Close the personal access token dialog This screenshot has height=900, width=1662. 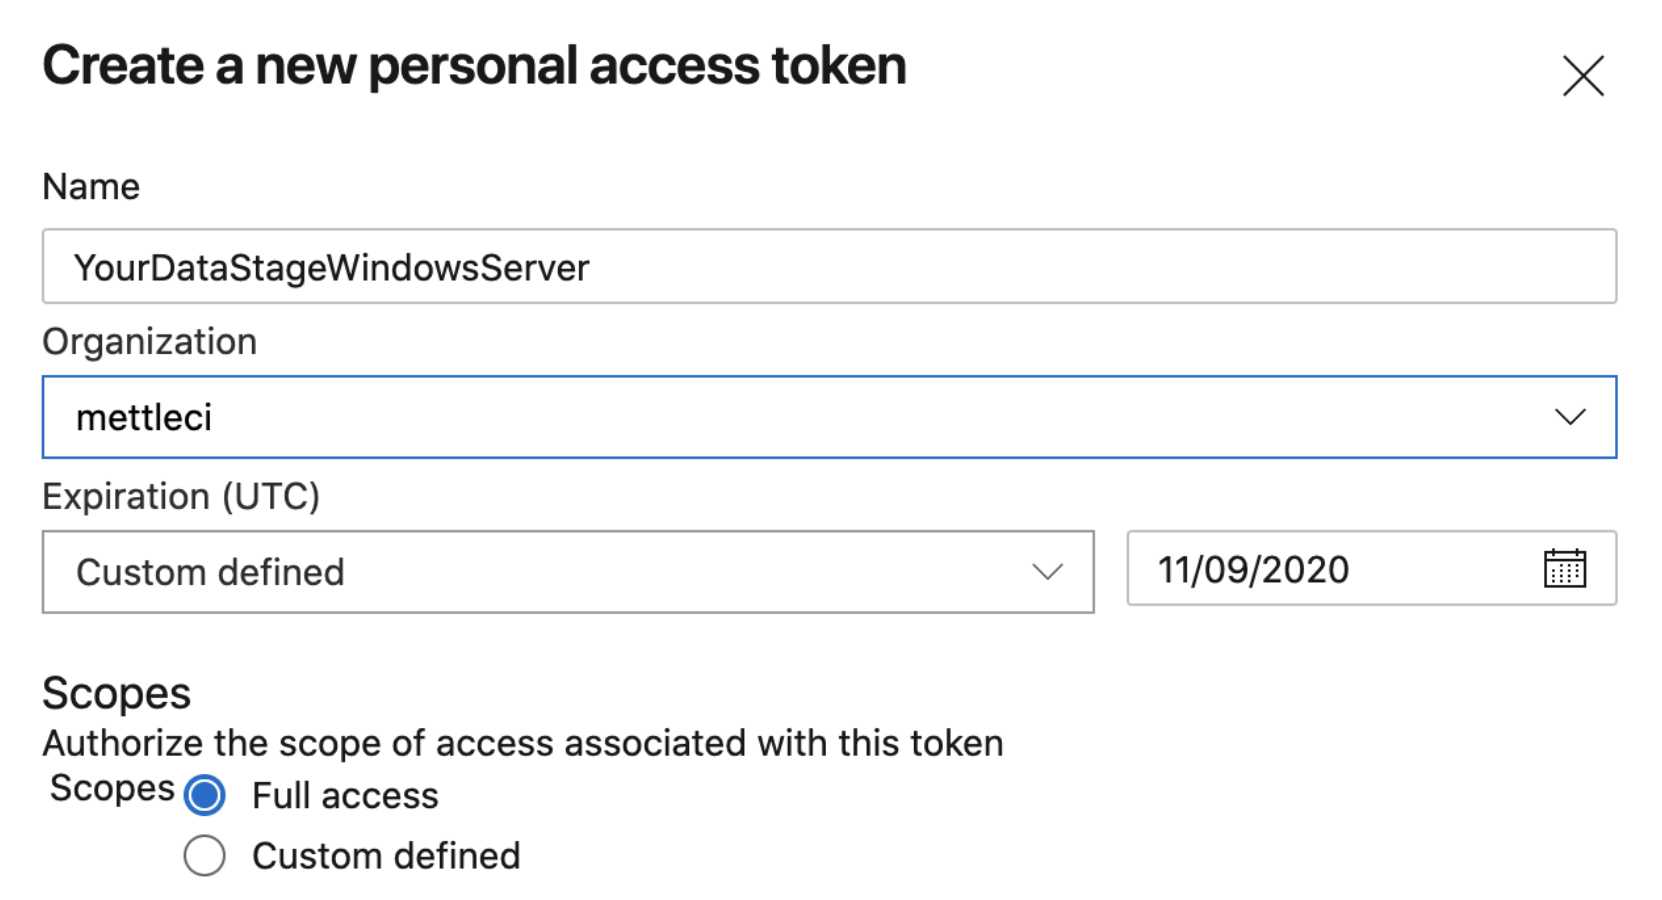click(1582, 76)
